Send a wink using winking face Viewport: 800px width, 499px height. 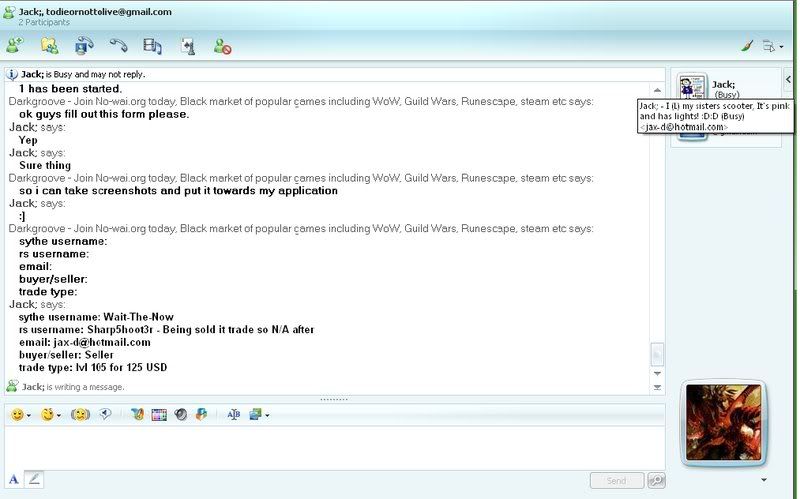click(47, 414)
